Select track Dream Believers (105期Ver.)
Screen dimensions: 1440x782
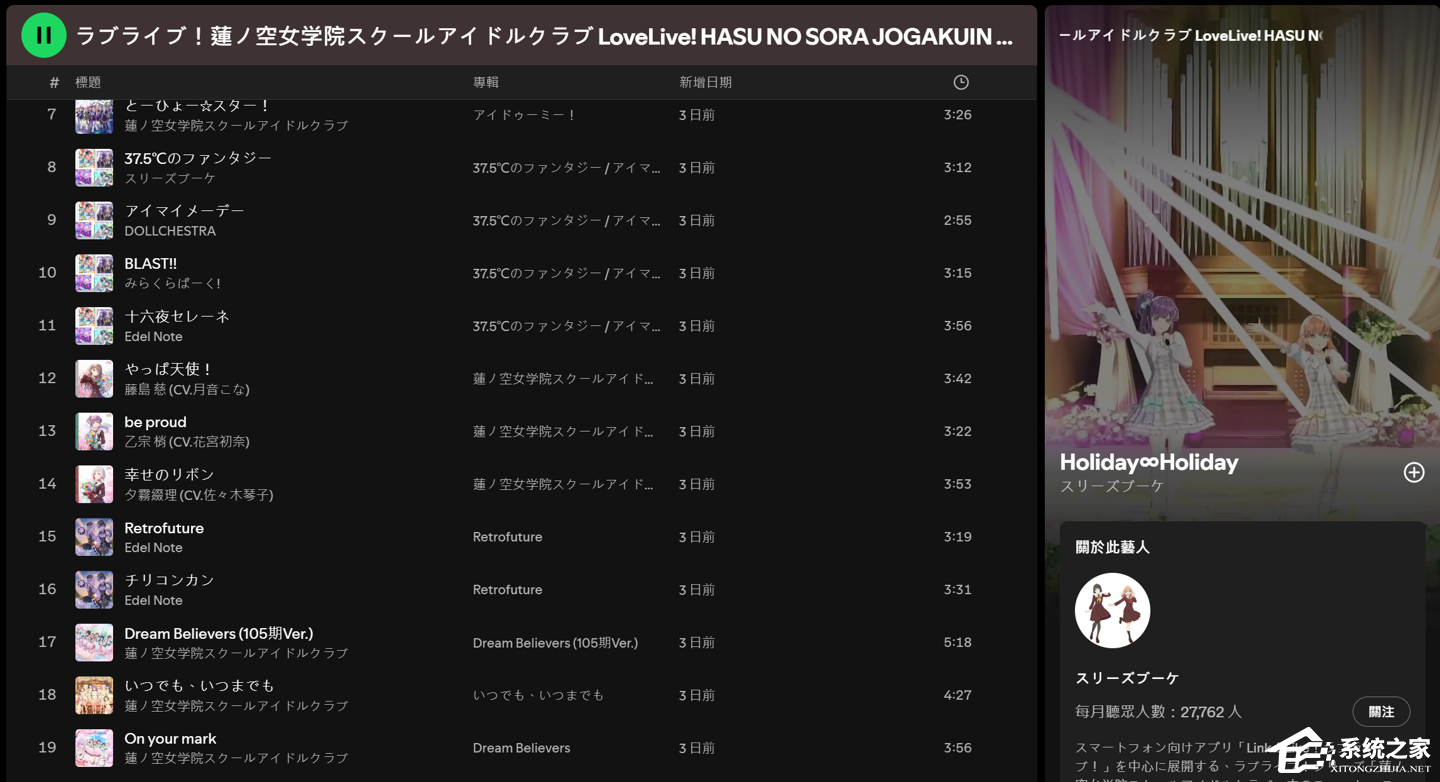[x=218, y=633]
